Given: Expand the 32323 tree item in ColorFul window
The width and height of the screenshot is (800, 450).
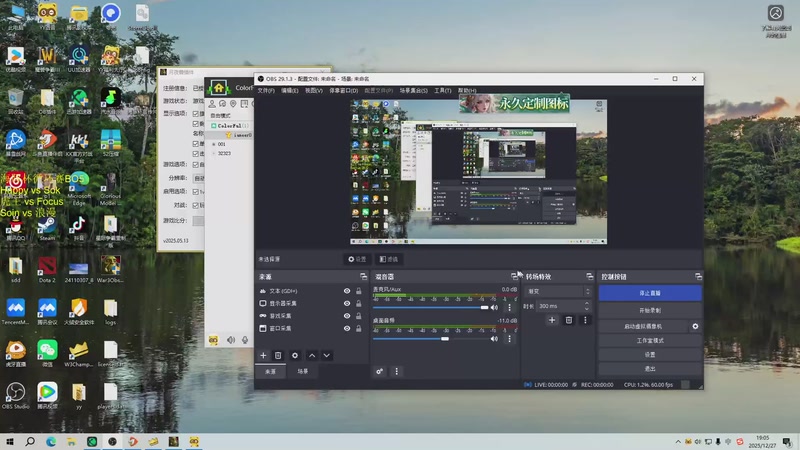Looking at the screenshot, I should tap(214, 153).
